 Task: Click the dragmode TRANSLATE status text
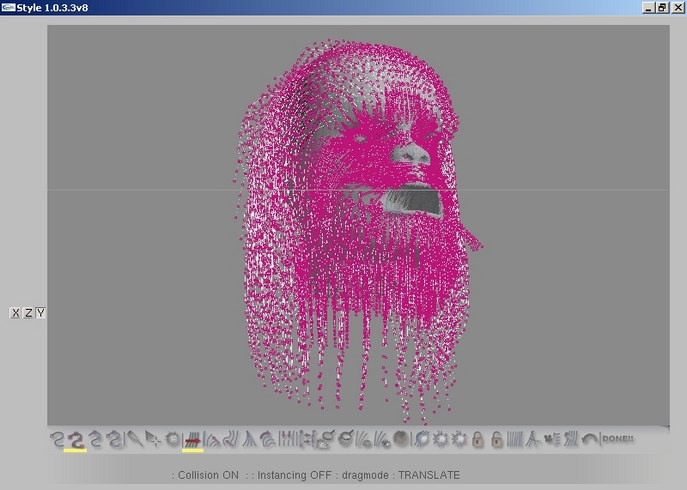coord(401,475)
